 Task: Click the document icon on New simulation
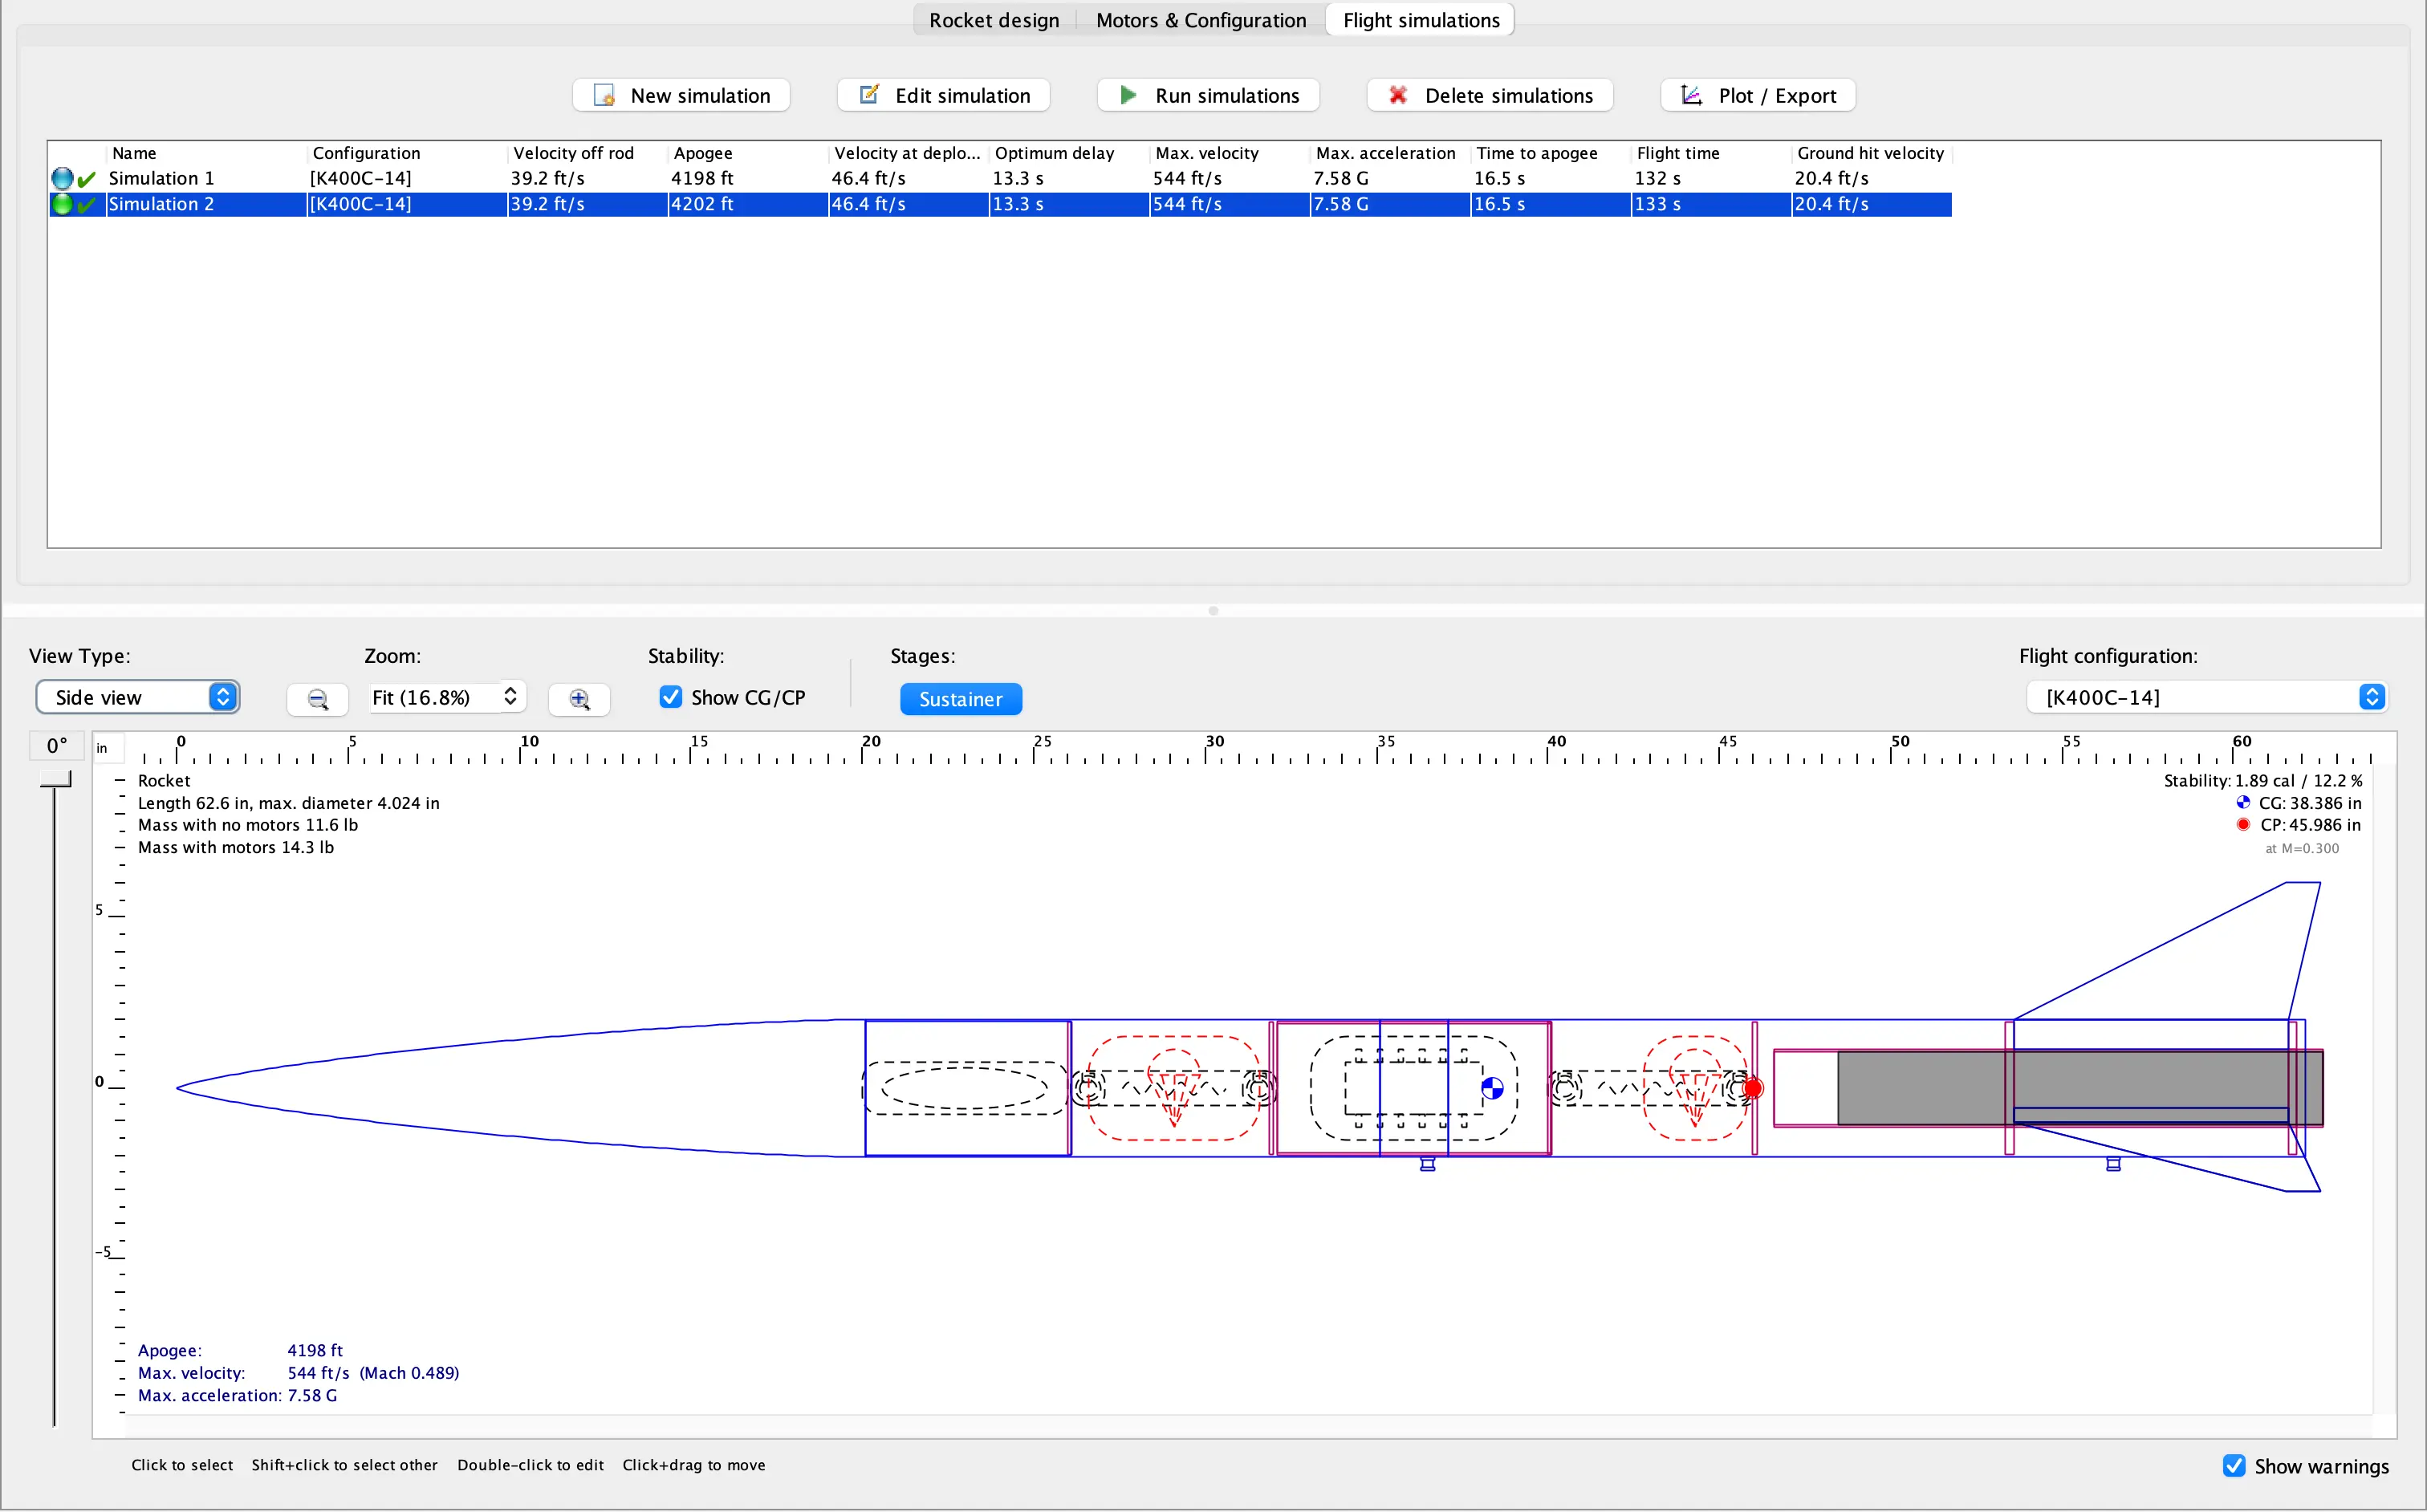point(603,95)
